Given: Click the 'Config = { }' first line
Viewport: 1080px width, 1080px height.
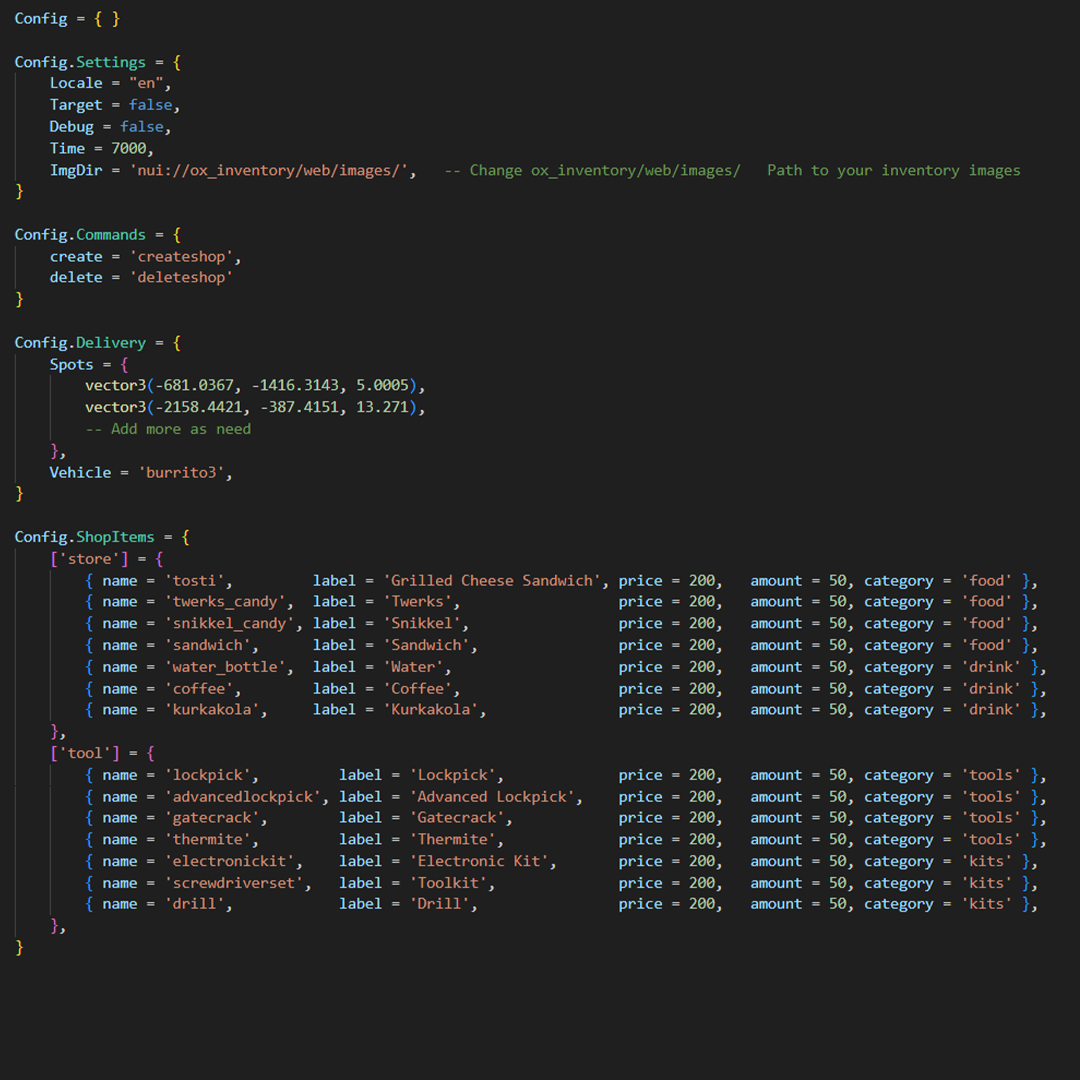Looking at the screenshot, I should tap(68, 19).
